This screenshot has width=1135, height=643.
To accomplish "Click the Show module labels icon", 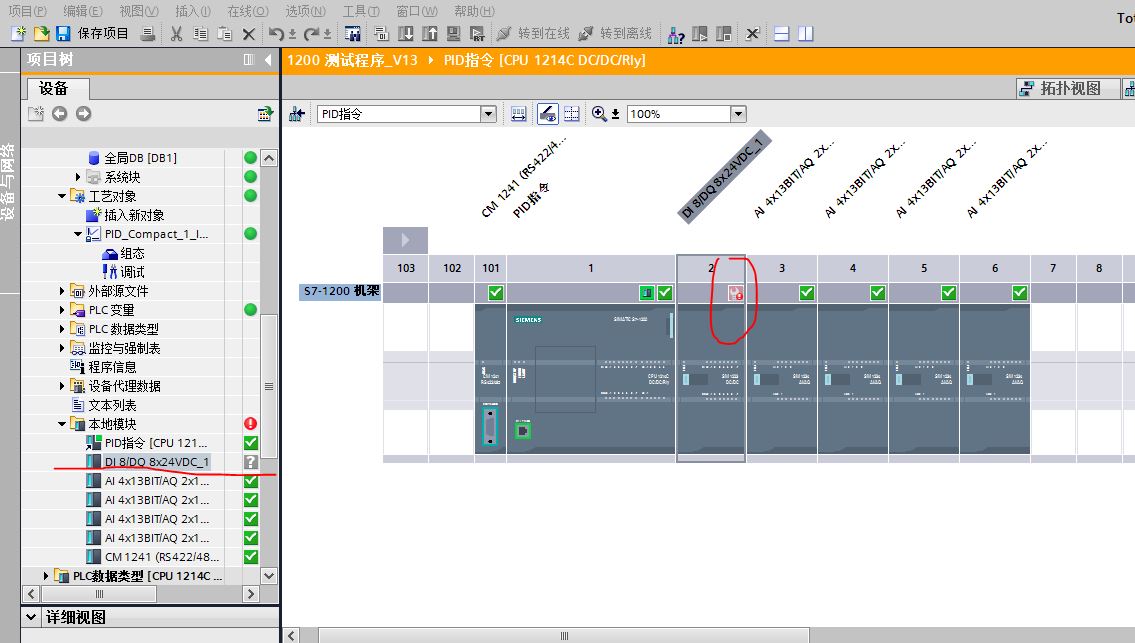I will click(x=547, y=114).
